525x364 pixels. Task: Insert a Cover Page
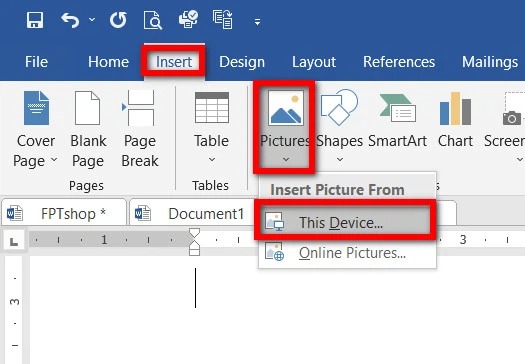point(35,129)
